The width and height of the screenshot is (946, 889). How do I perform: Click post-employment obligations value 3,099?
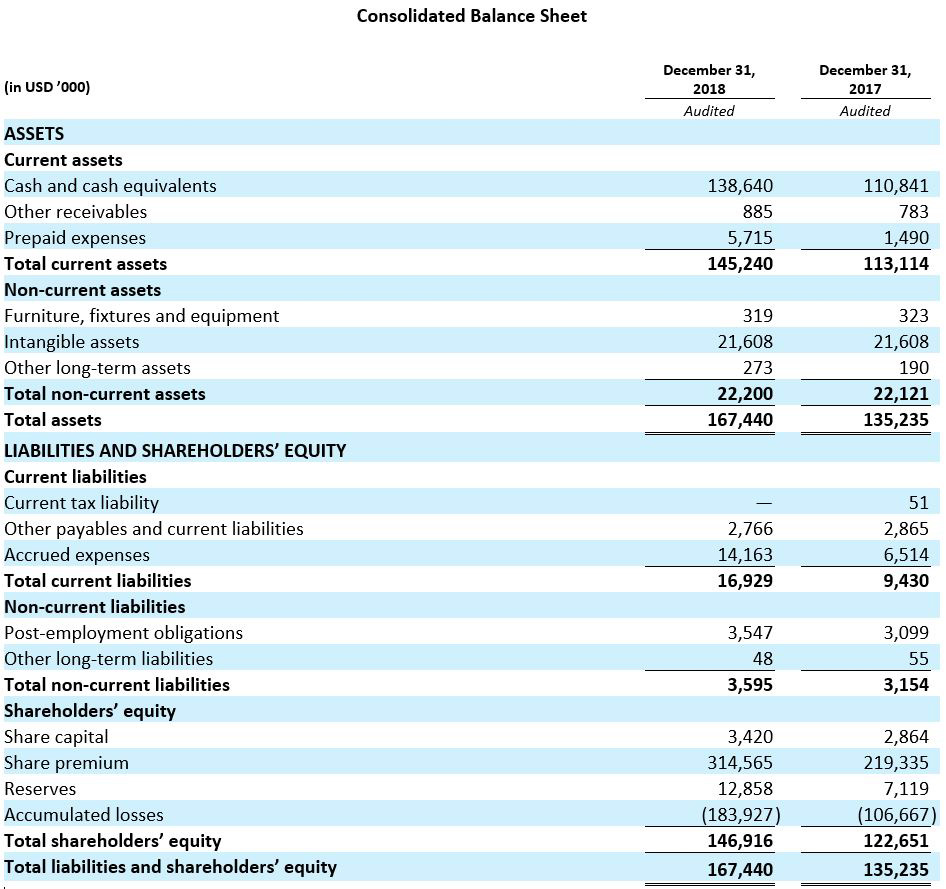(906, 633)
